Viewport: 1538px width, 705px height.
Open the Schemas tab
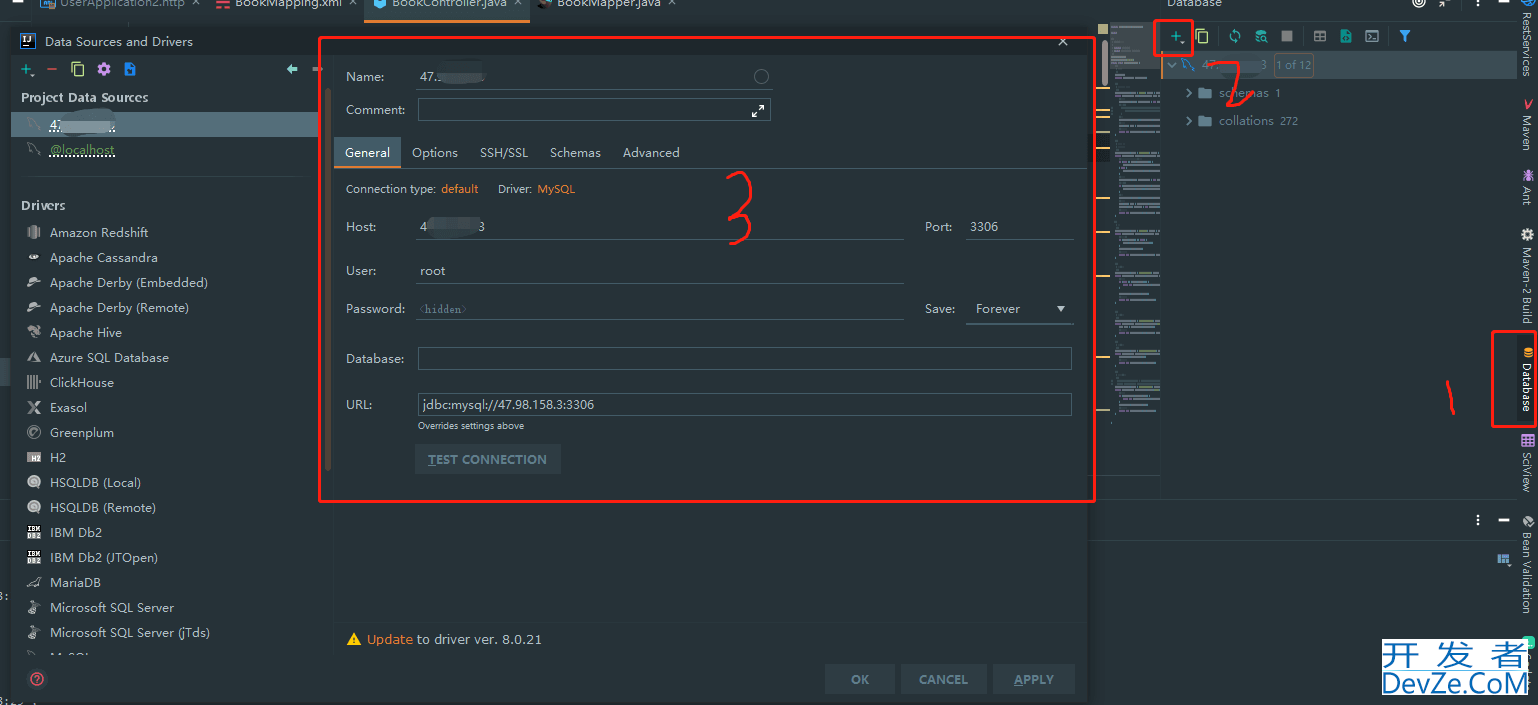pos(575,153)
